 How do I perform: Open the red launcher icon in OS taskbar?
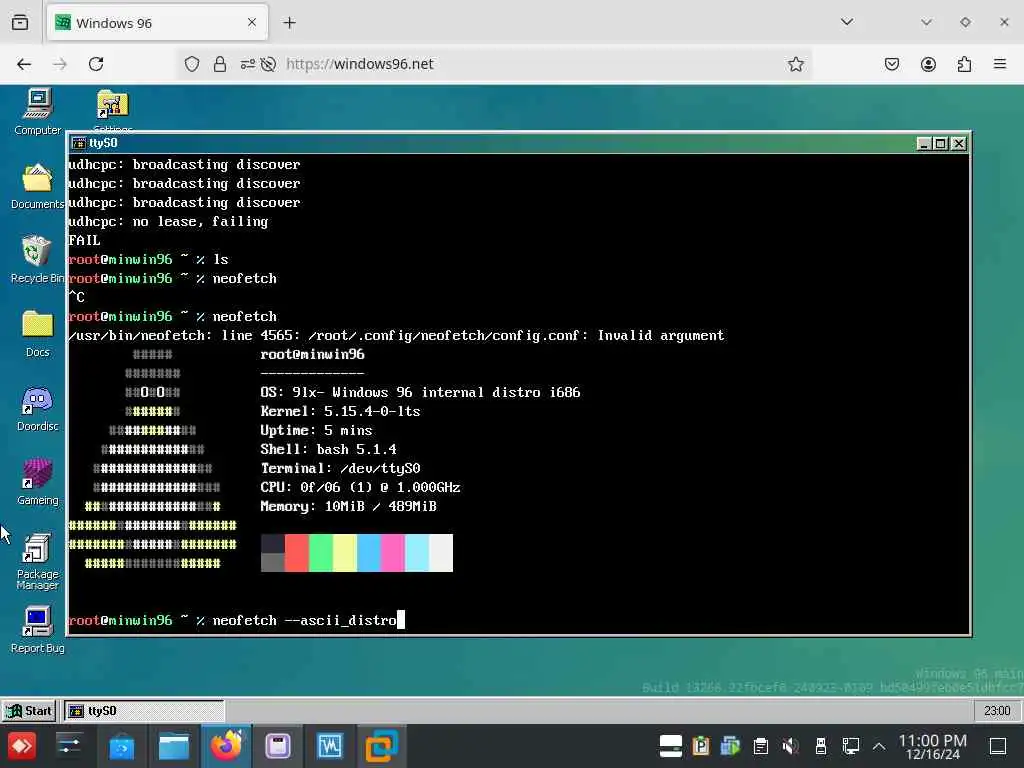click(22, 746)
